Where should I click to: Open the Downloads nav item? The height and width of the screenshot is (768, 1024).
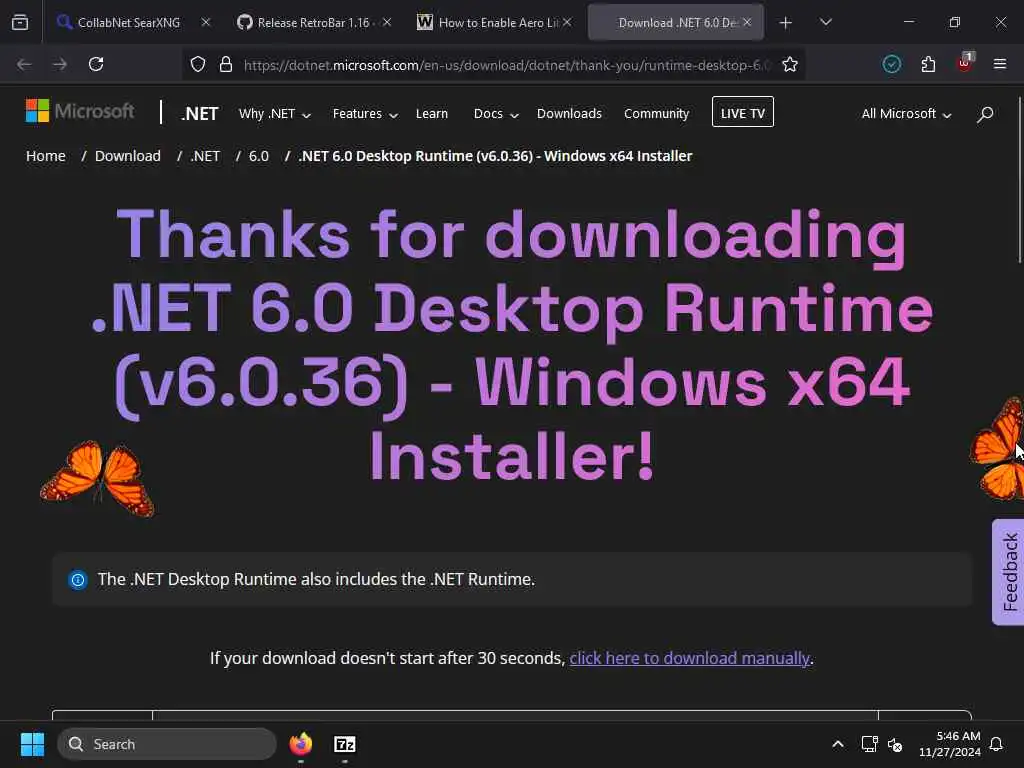[569, 114]
